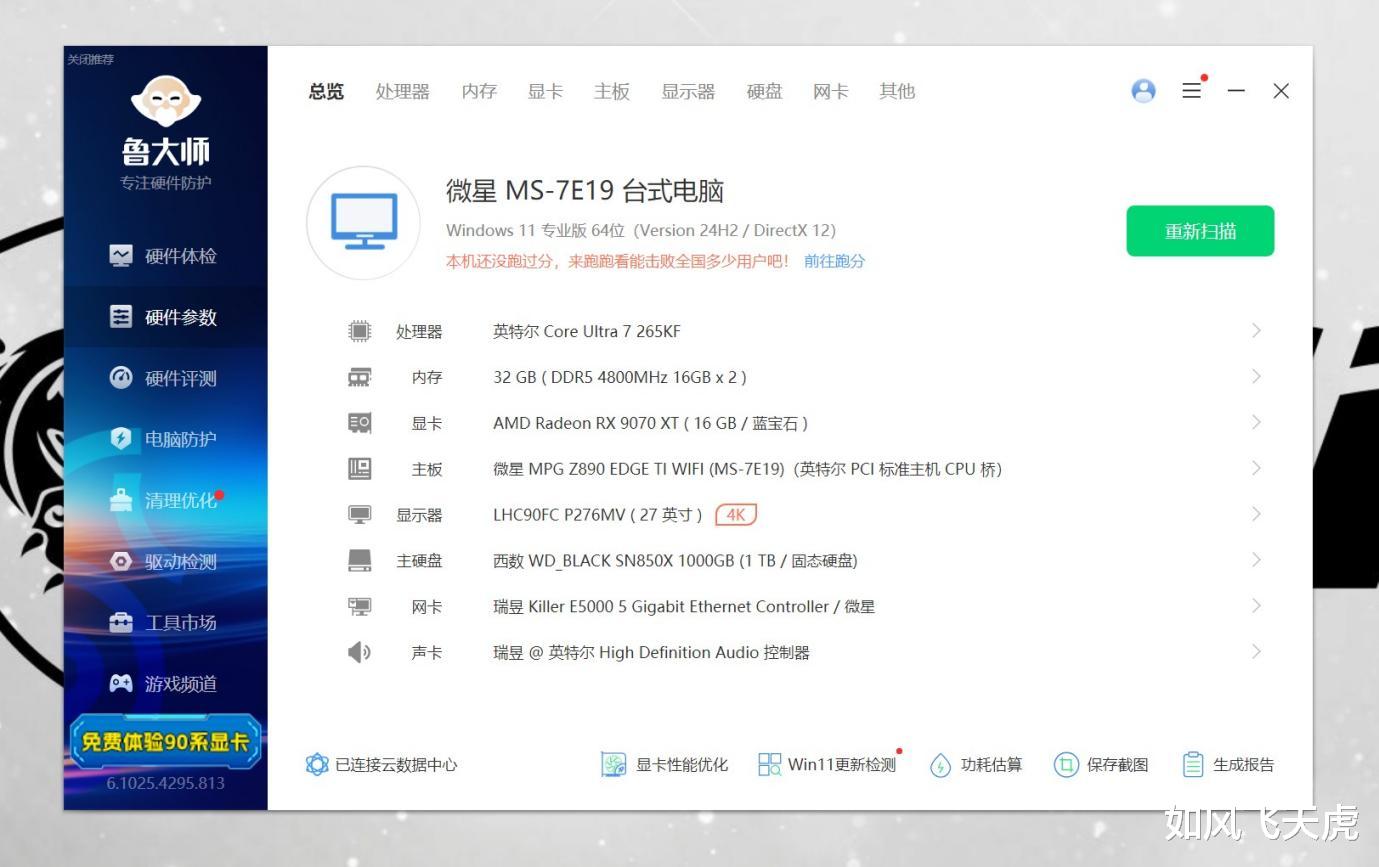Click the 硬件评测 gauge icon
The width and height of the screenshot is (1379, 867).
(121, 378)
